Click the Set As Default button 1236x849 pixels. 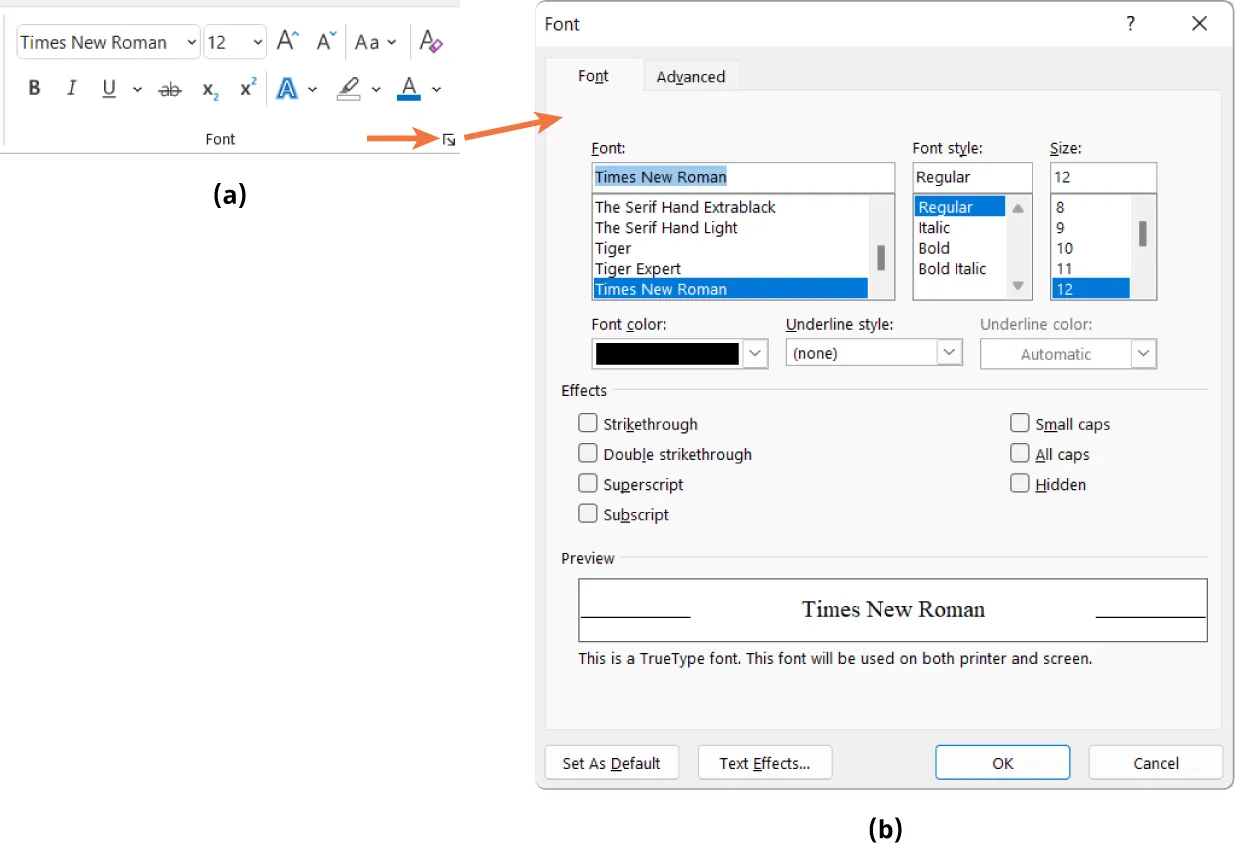point(611,762)
